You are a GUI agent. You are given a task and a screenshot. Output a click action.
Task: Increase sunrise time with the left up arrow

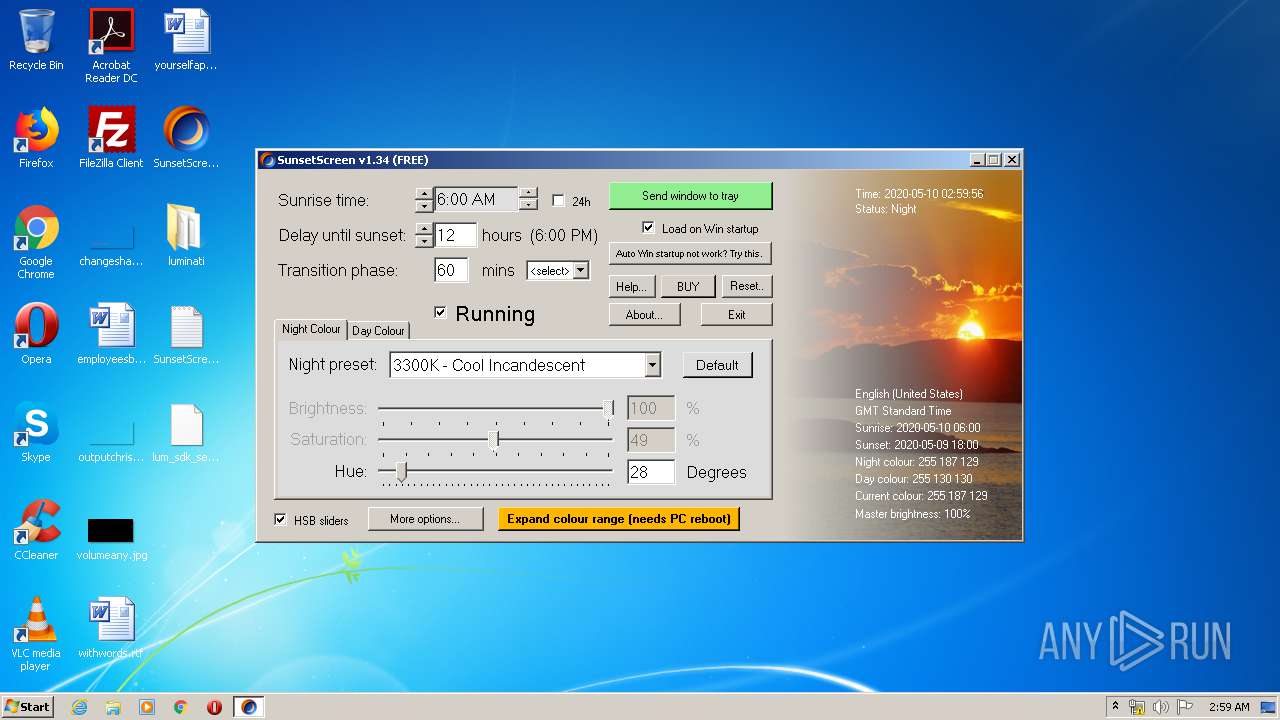point(424,194)
